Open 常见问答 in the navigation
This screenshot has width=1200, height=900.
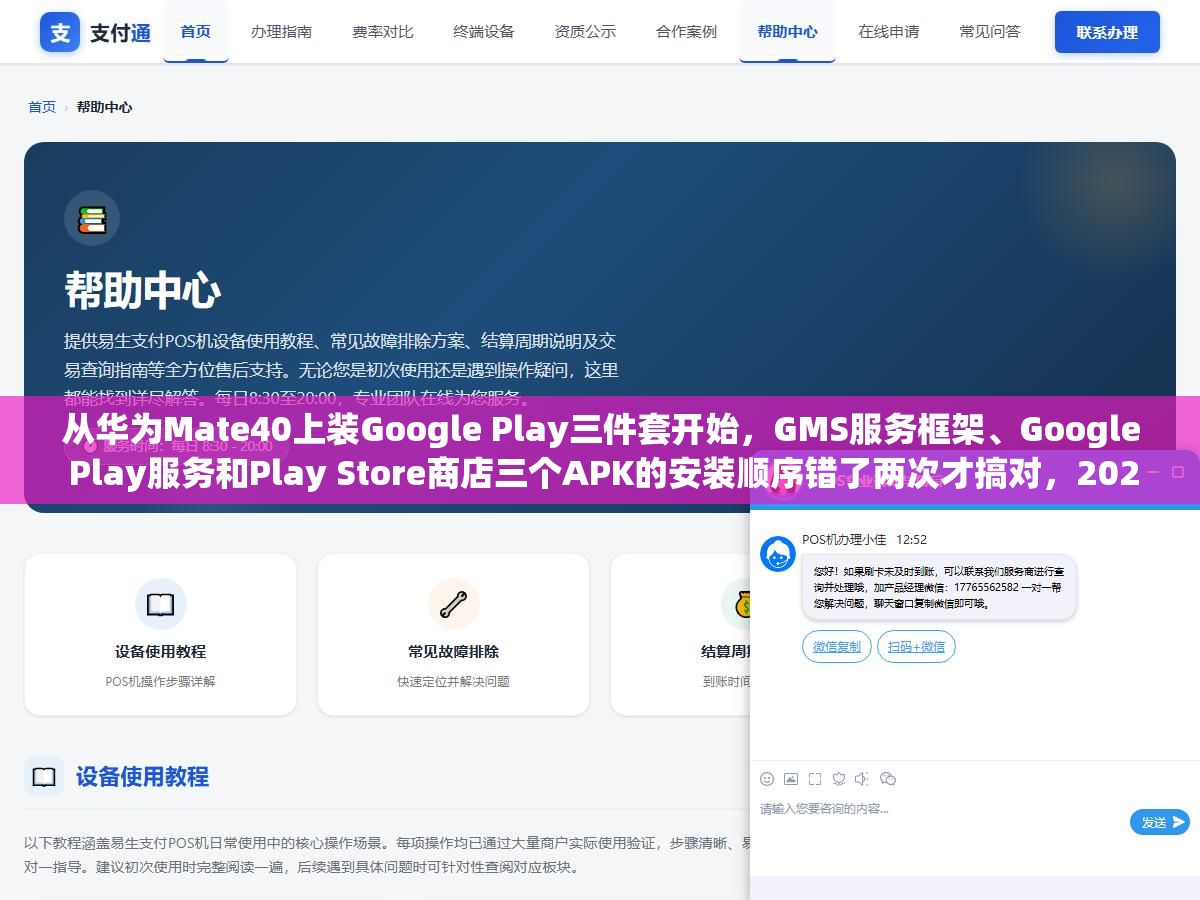pyautogui.click(x=990, y=31)
